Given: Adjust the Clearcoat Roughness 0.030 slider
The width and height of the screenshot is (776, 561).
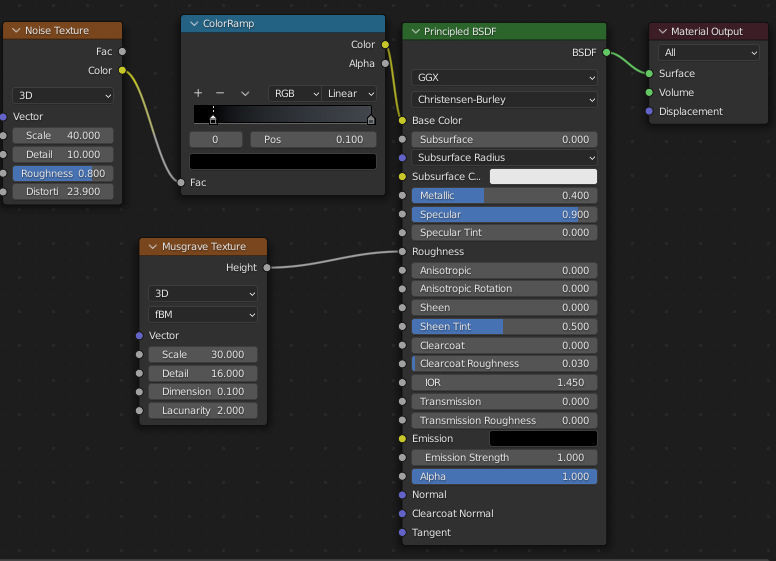Looking at the screenshot, I should point(504,364).
